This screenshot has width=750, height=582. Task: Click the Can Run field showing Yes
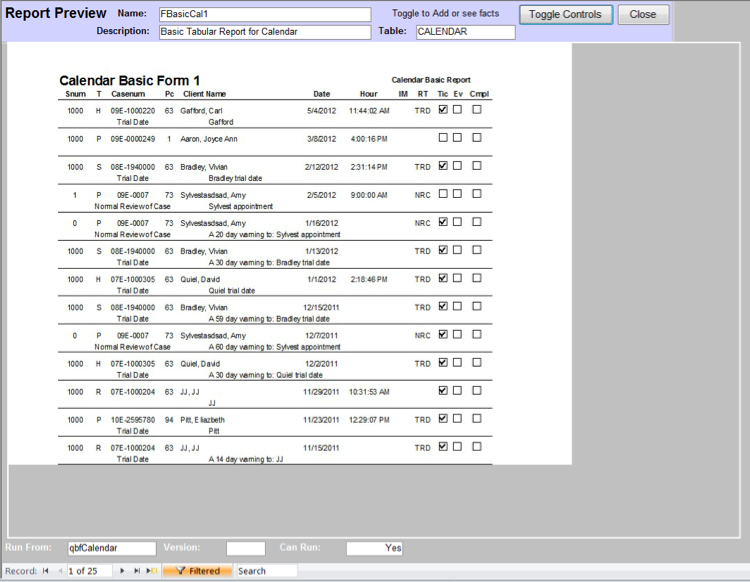[375, 548]
